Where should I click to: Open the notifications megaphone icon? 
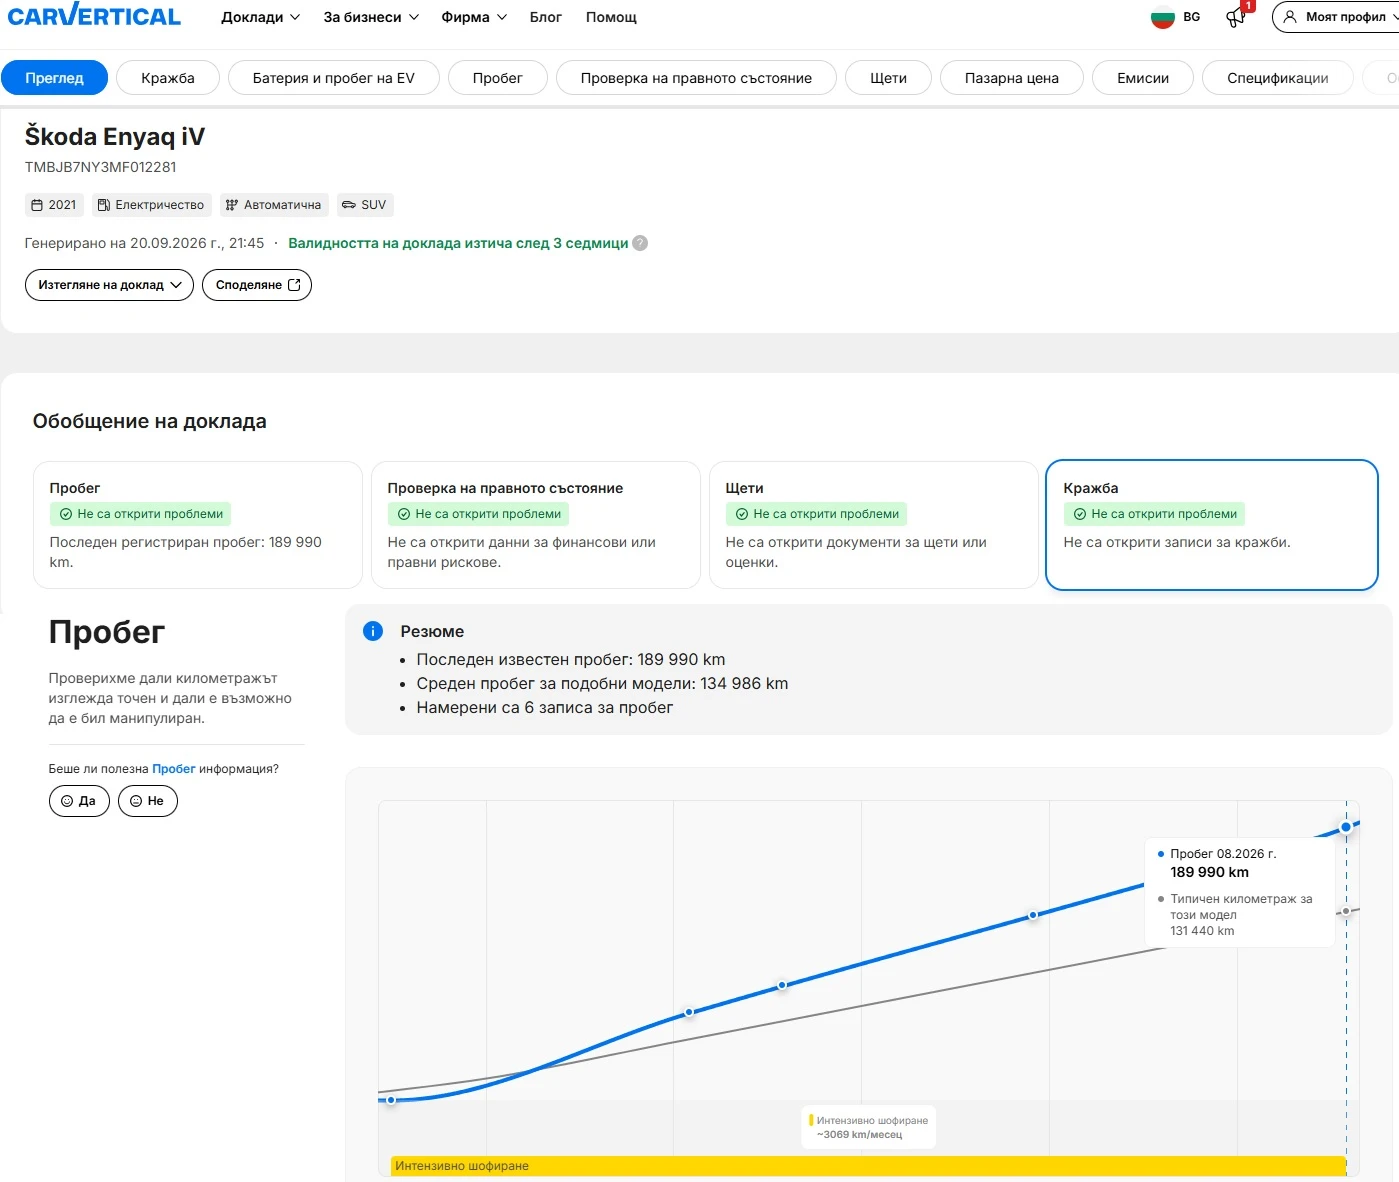[1238, 17]
